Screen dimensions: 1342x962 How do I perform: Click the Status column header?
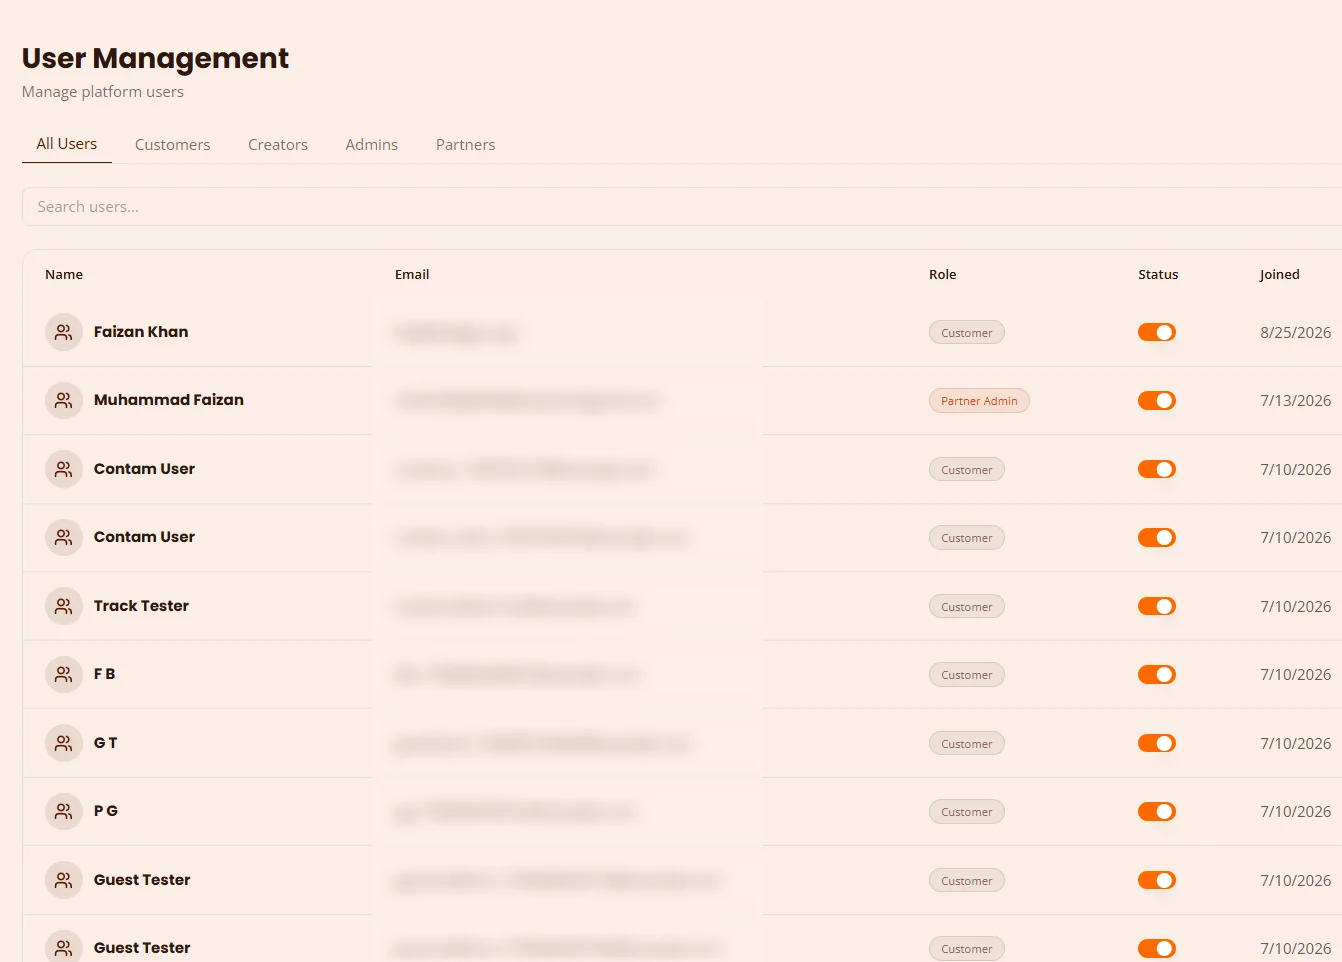pyautogui.click(x=1158, y=275)
